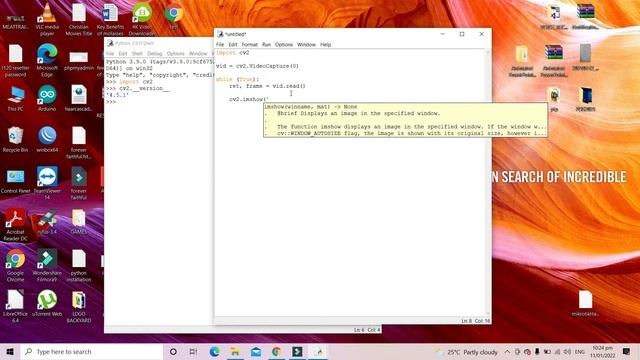The width and height of the screenshot is (640, 360).
Task: Open the Recycle Bin
Action: click(x=15, y=140)
